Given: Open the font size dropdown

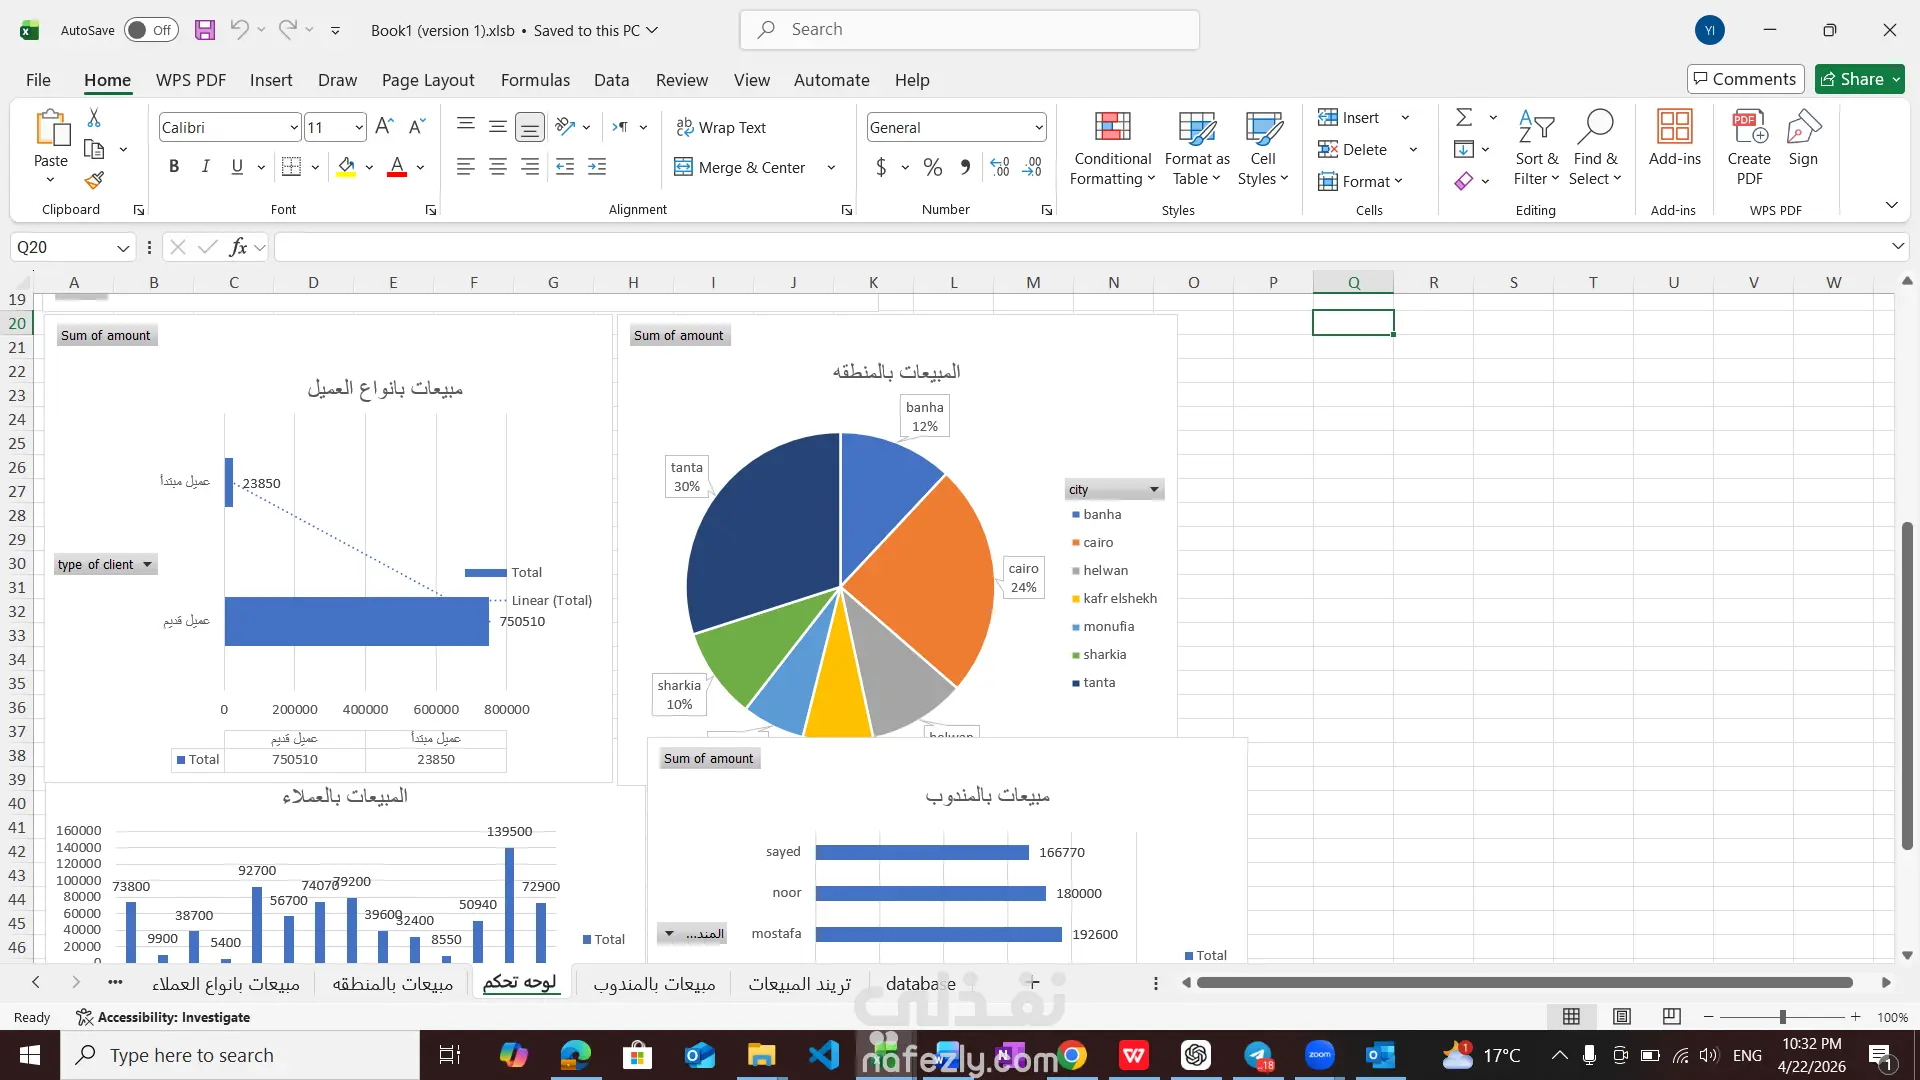Looking at the screenshot, I should click(359, 127).
